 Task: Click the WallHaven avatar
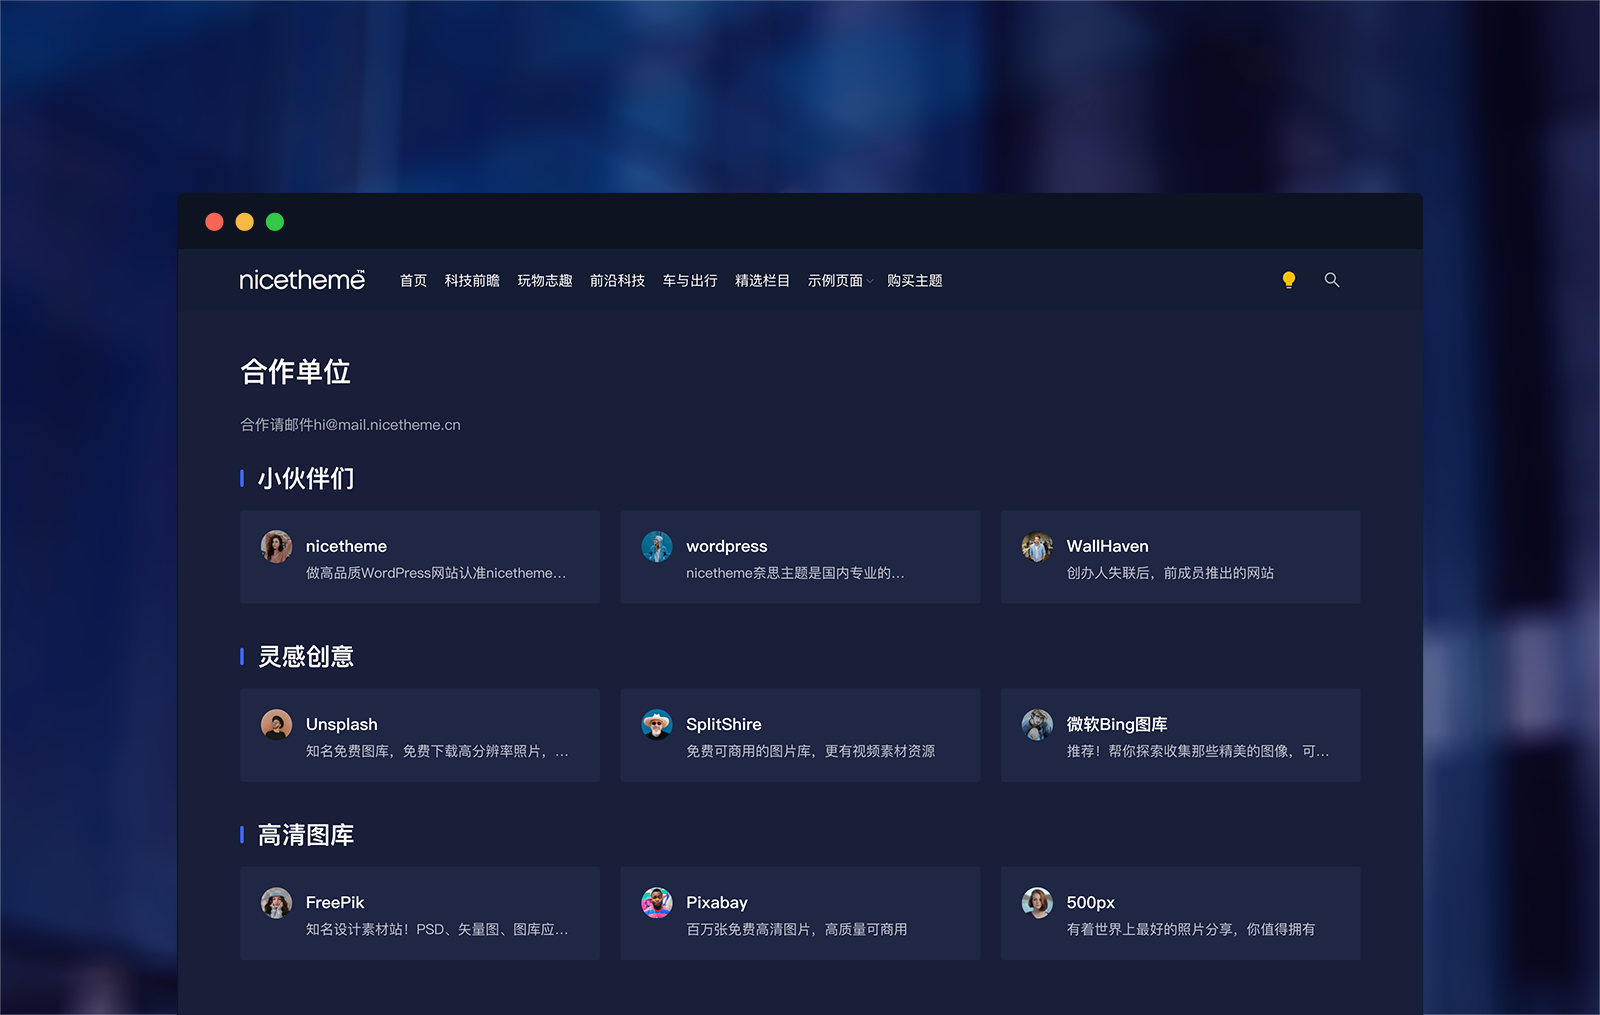[x=1037, y=547]
